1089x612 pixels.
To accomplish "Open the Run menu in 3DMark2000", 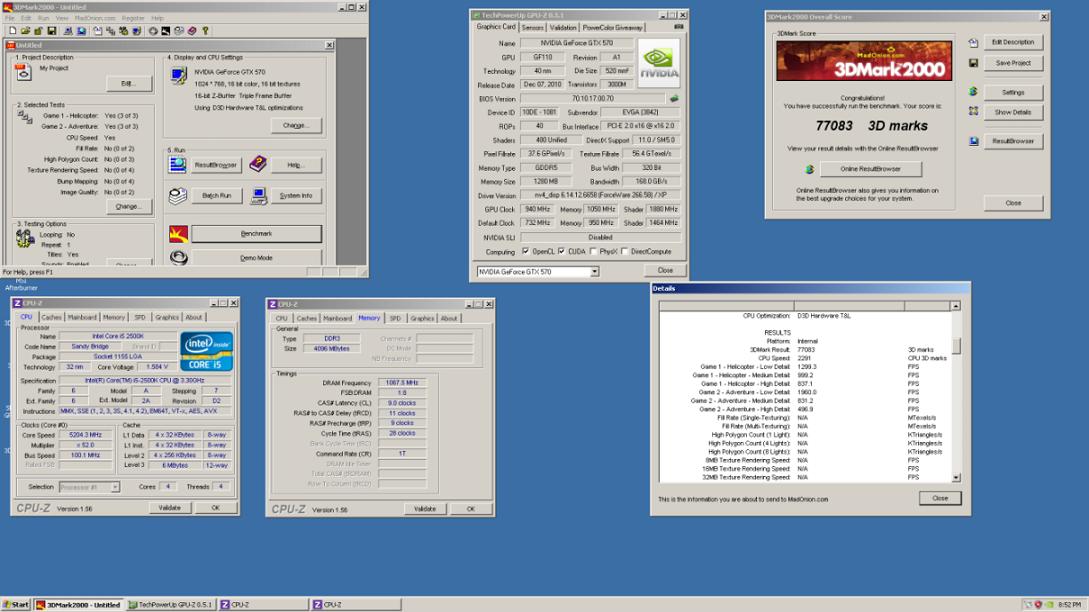I will coord(43,18).
